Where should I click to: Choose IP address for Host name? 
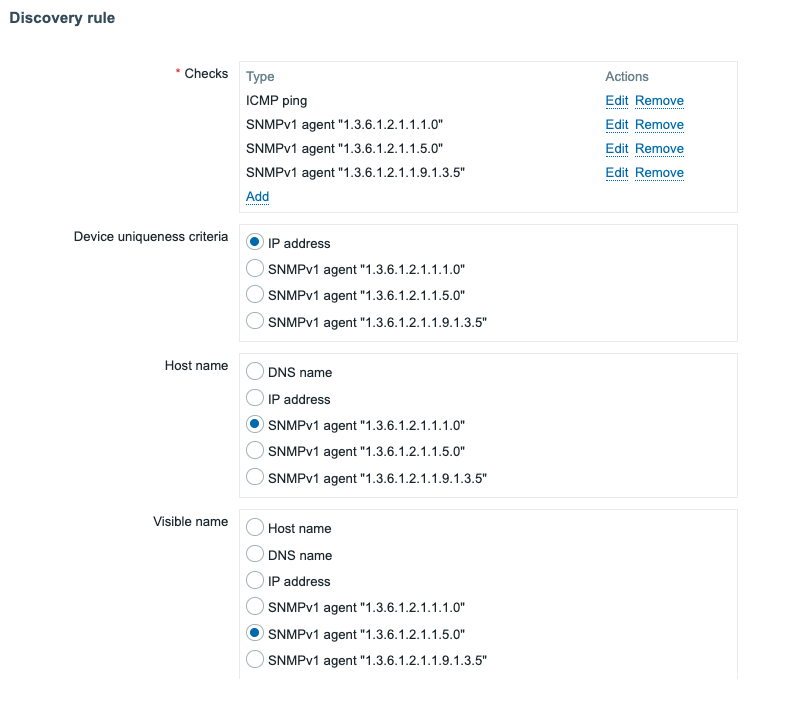[x=255, y=399]
